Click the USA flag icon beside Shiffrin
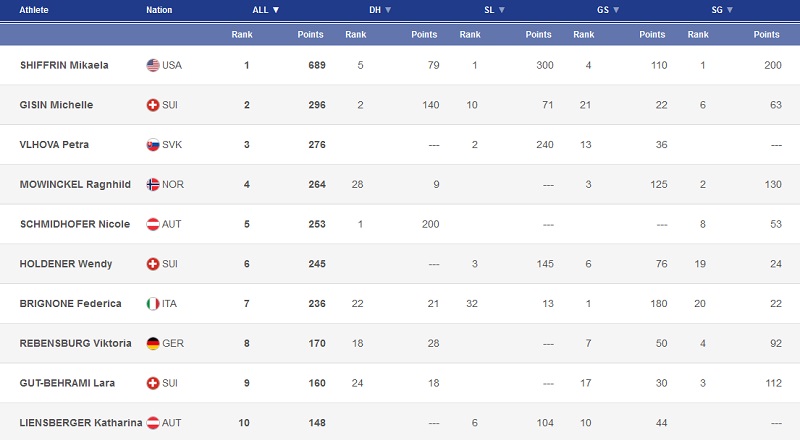Screen dimensions: 800x440 pyautogui.click(x=153, y=66)
